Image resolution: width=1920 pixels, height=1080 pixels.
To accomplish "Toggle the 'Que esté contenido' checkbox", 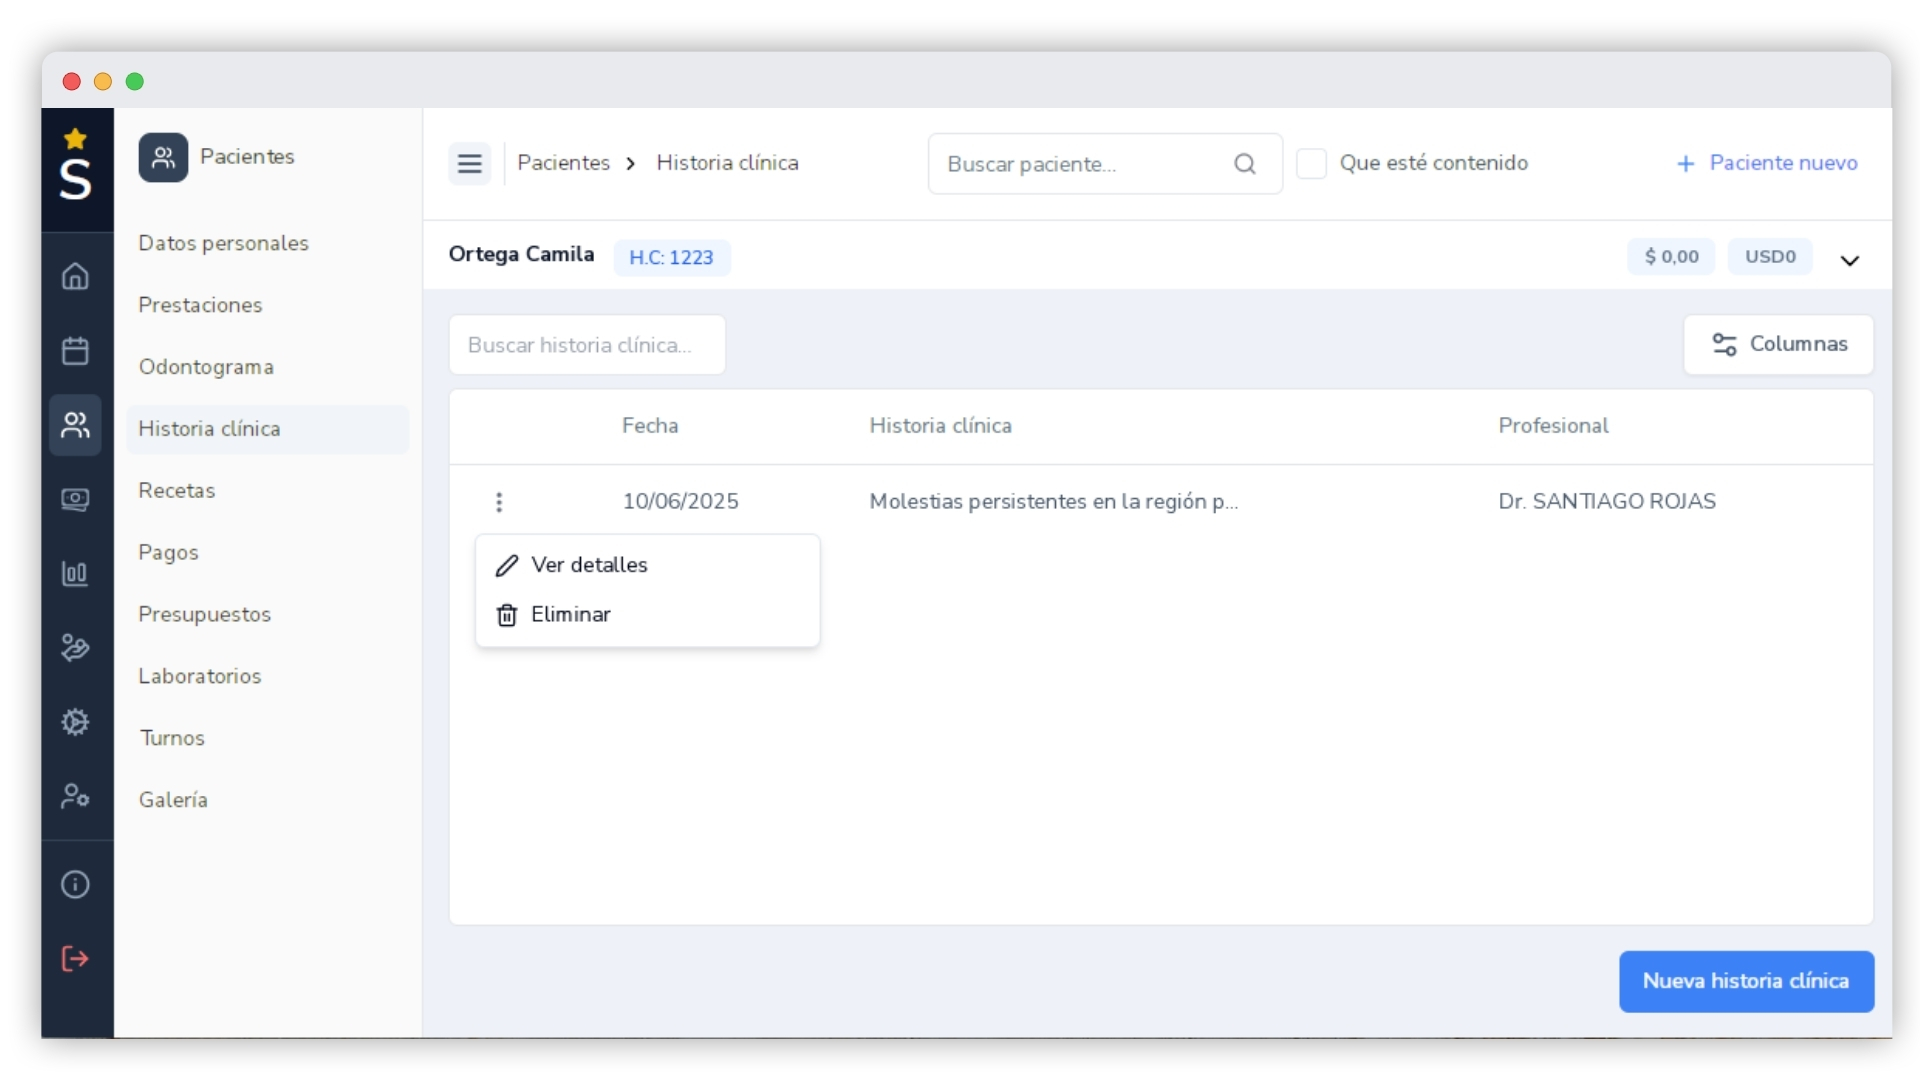I will click(x=1311, y=163).
